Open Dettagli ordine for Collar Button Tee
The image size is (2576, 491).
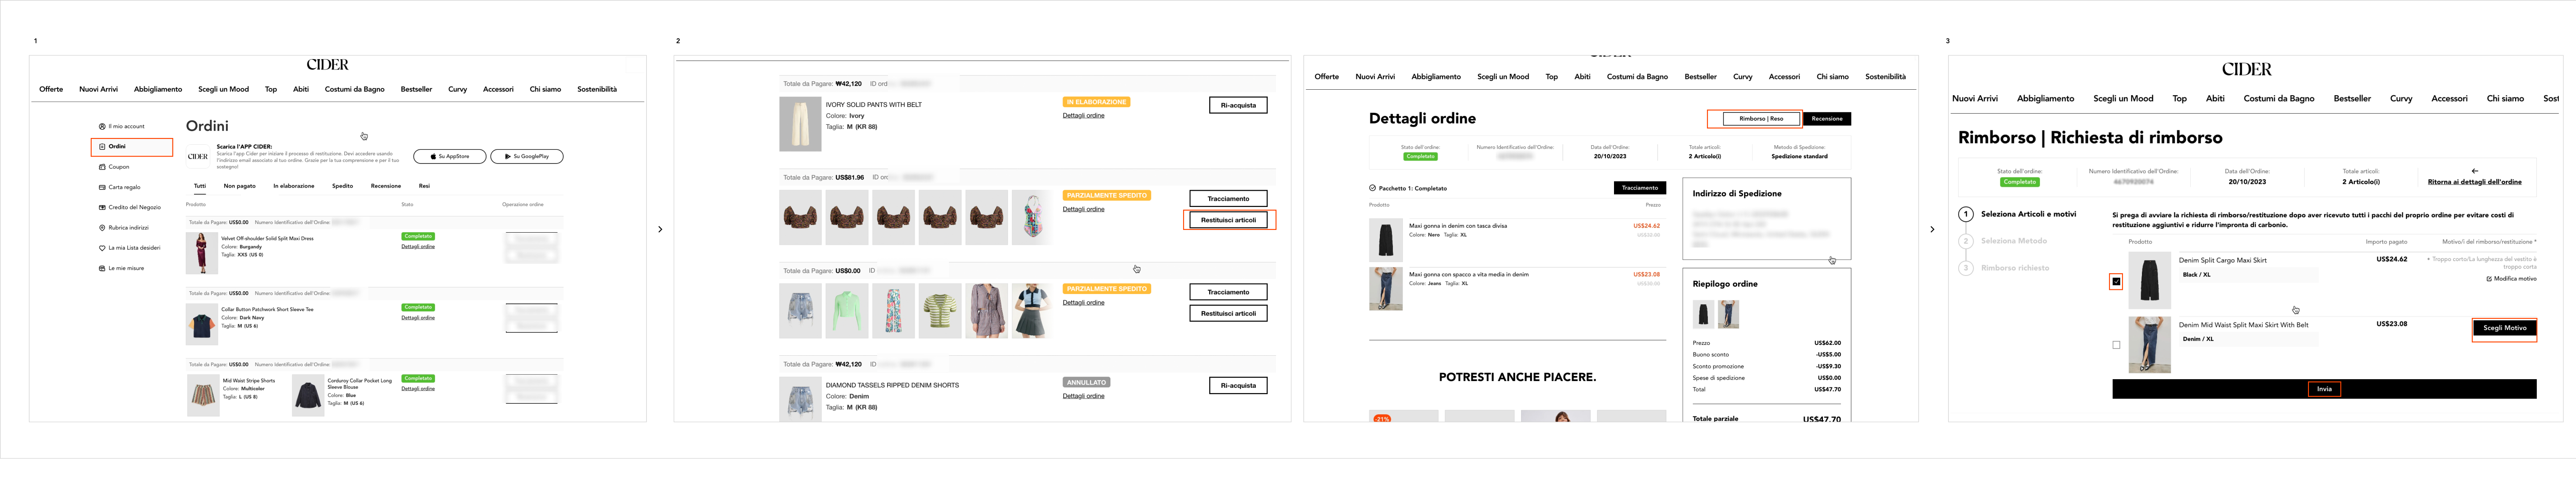[x=418, y=317]
